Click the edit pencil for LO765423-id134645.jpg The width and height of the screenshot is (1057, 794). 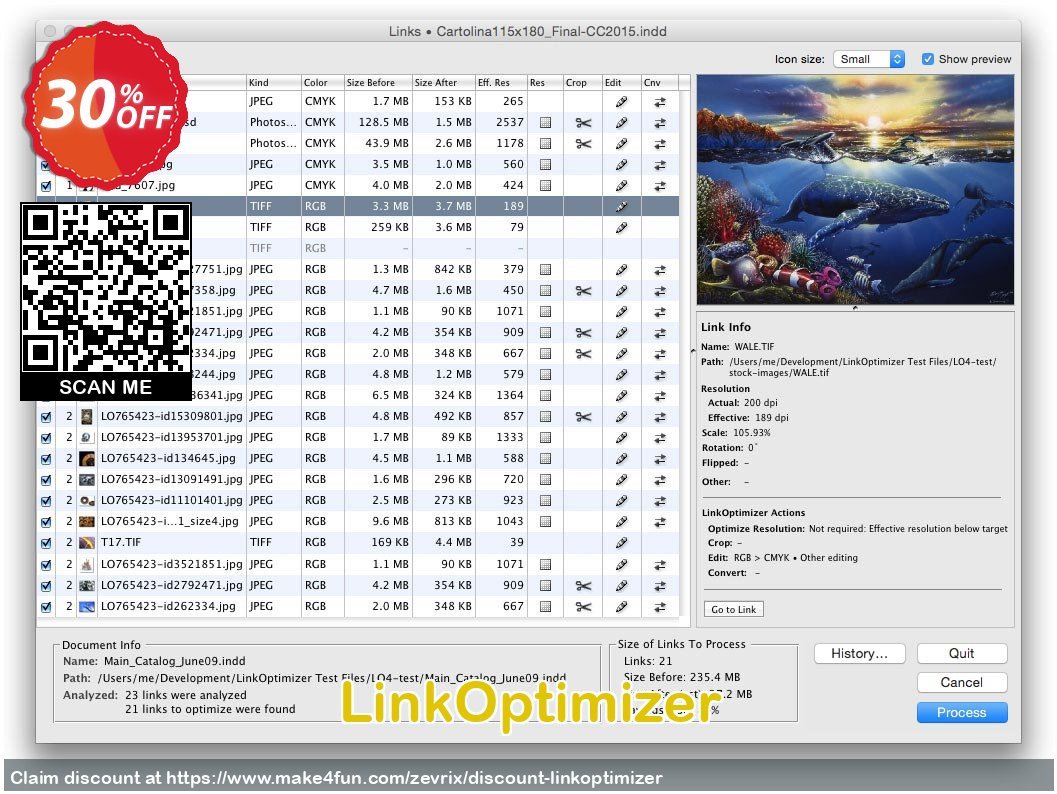point(622,458)
